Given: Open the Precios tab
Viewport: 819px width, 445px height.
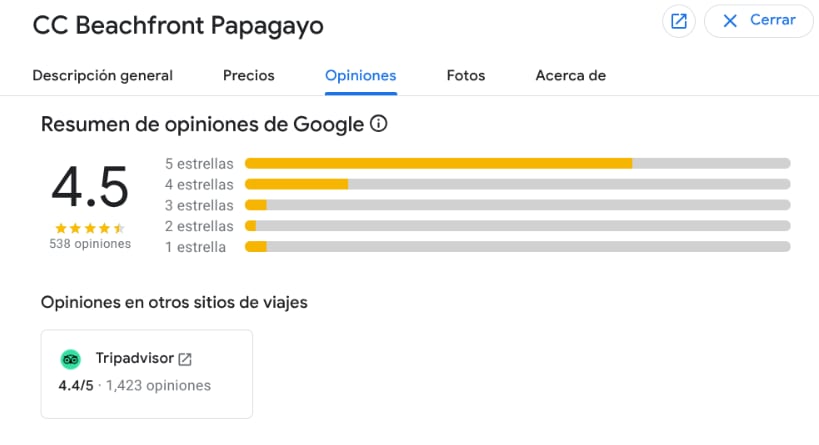Looking at the screenshot, I should pyautogui.click(x=248, y=75).
